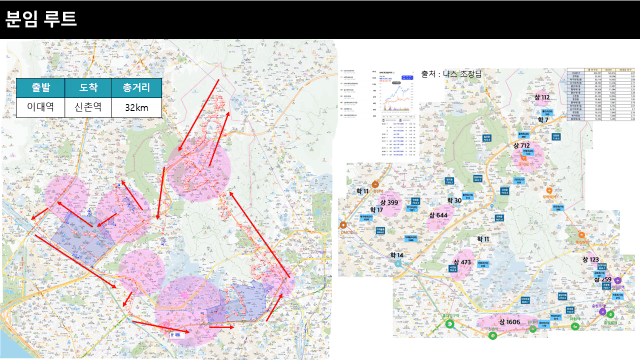Click the purple circle marker next to 상 259

pos(618,280)
